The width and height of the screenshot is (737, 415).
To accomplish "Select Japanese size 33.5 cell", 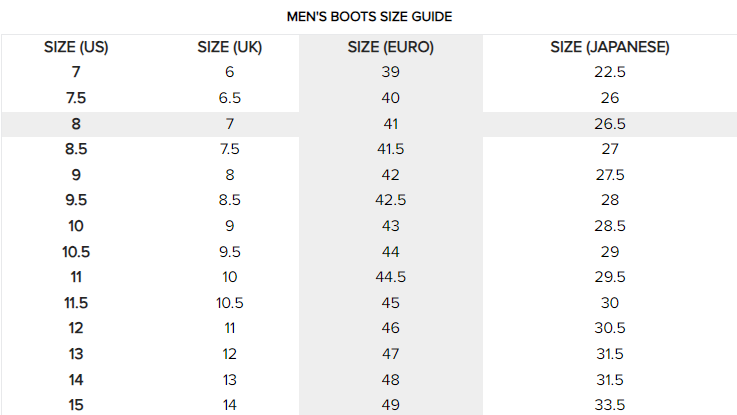I will (610, 404).
